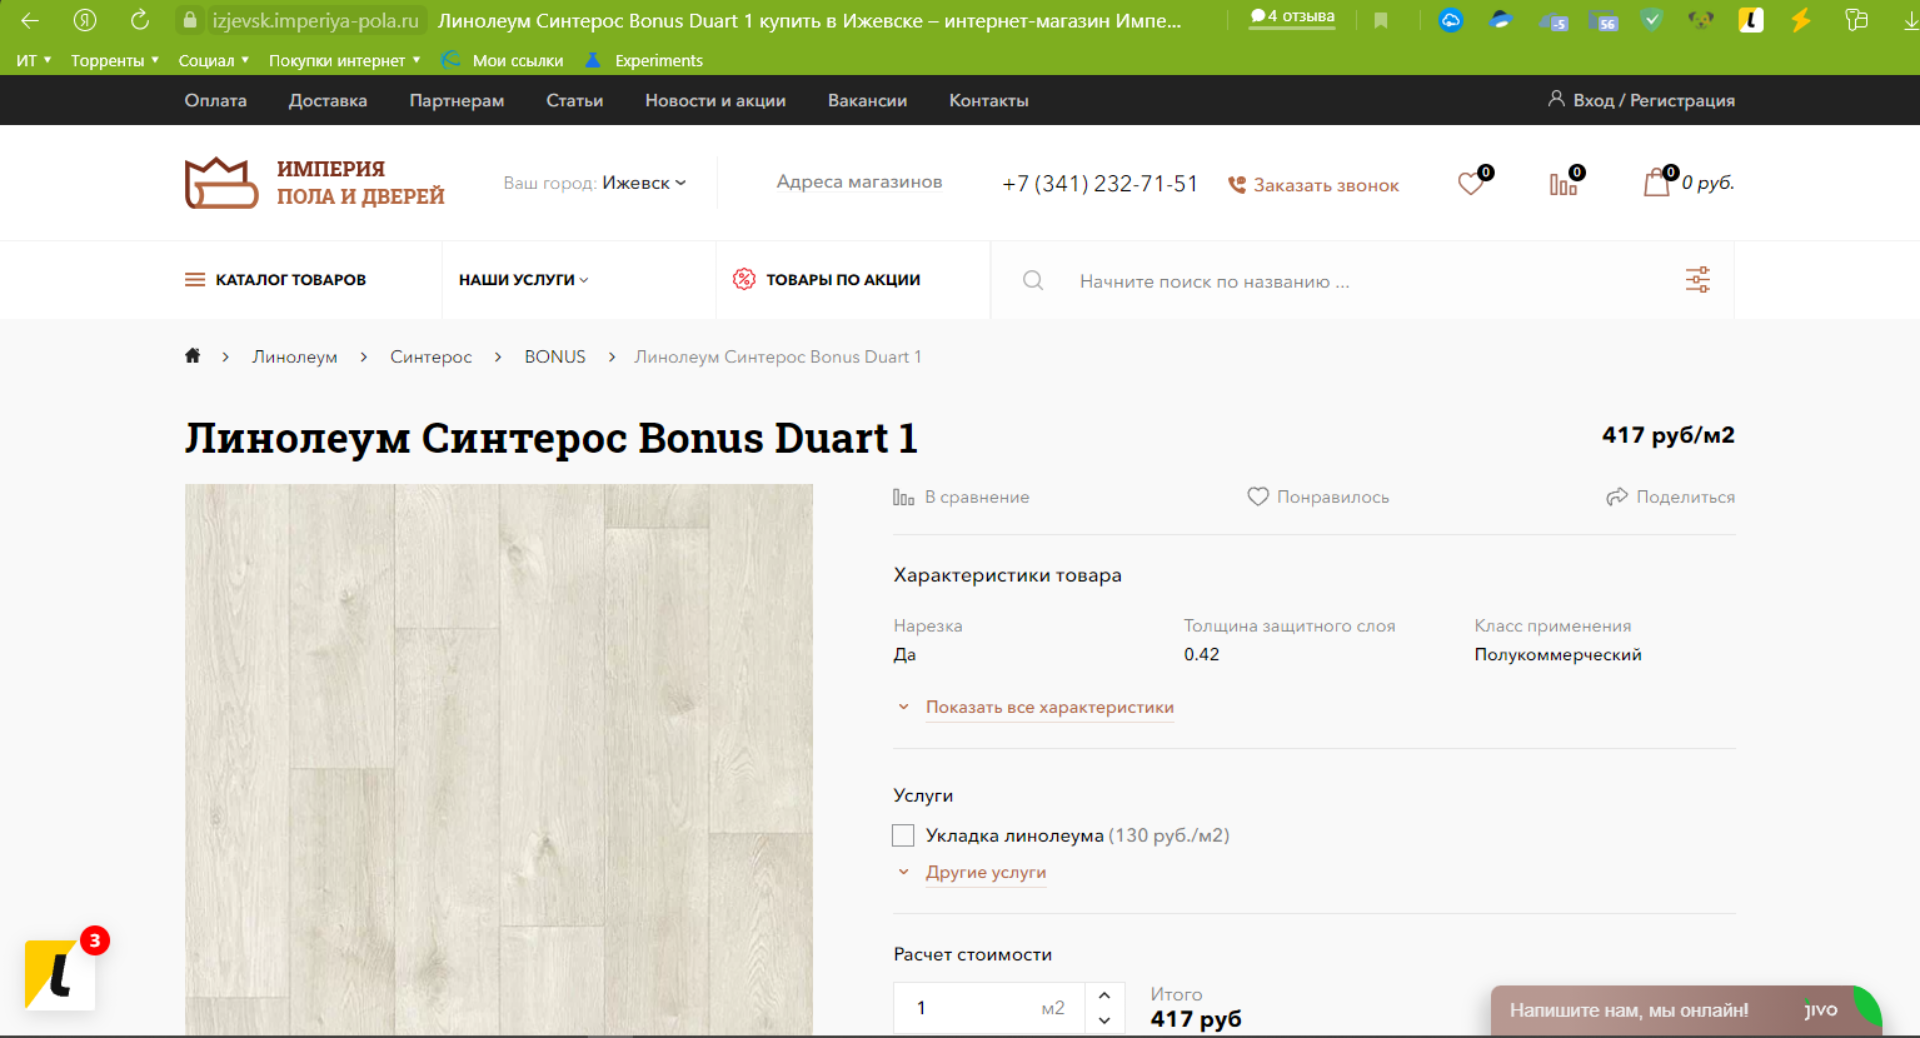The image size is (1920, 1038).
Task: Expand Показать все характеристики
Action: coord(1049,707)
